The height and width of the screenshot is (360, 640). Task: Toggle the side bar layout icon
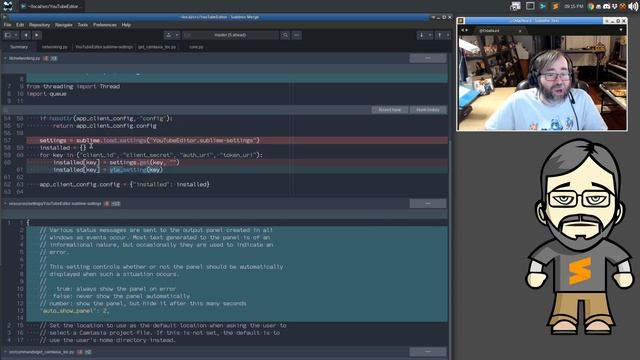(x=8, y=36)
